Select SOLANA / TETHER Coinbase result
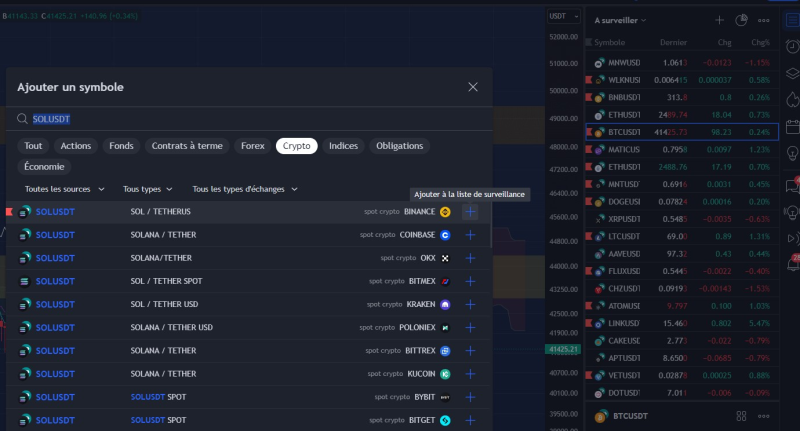The image size is (800, 431). click(247, 235)
